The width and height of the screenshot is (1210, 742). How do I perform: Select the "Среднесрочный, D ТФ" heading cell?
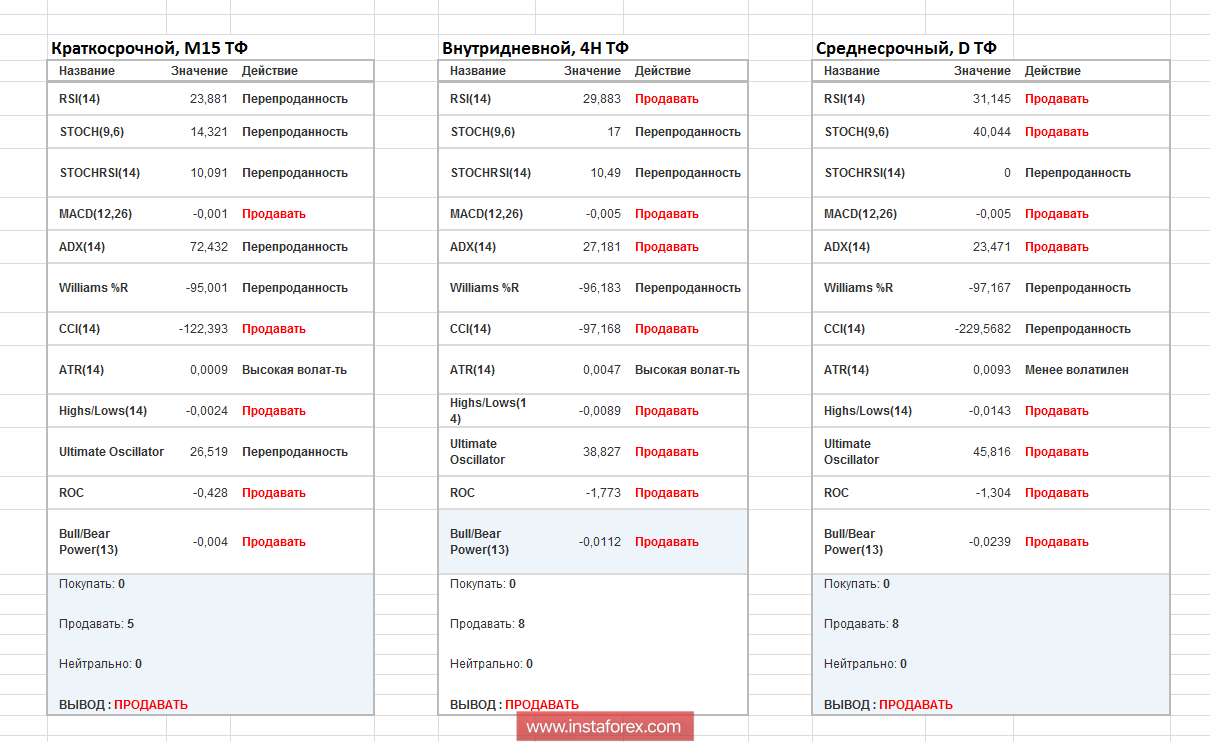(906, 48)
